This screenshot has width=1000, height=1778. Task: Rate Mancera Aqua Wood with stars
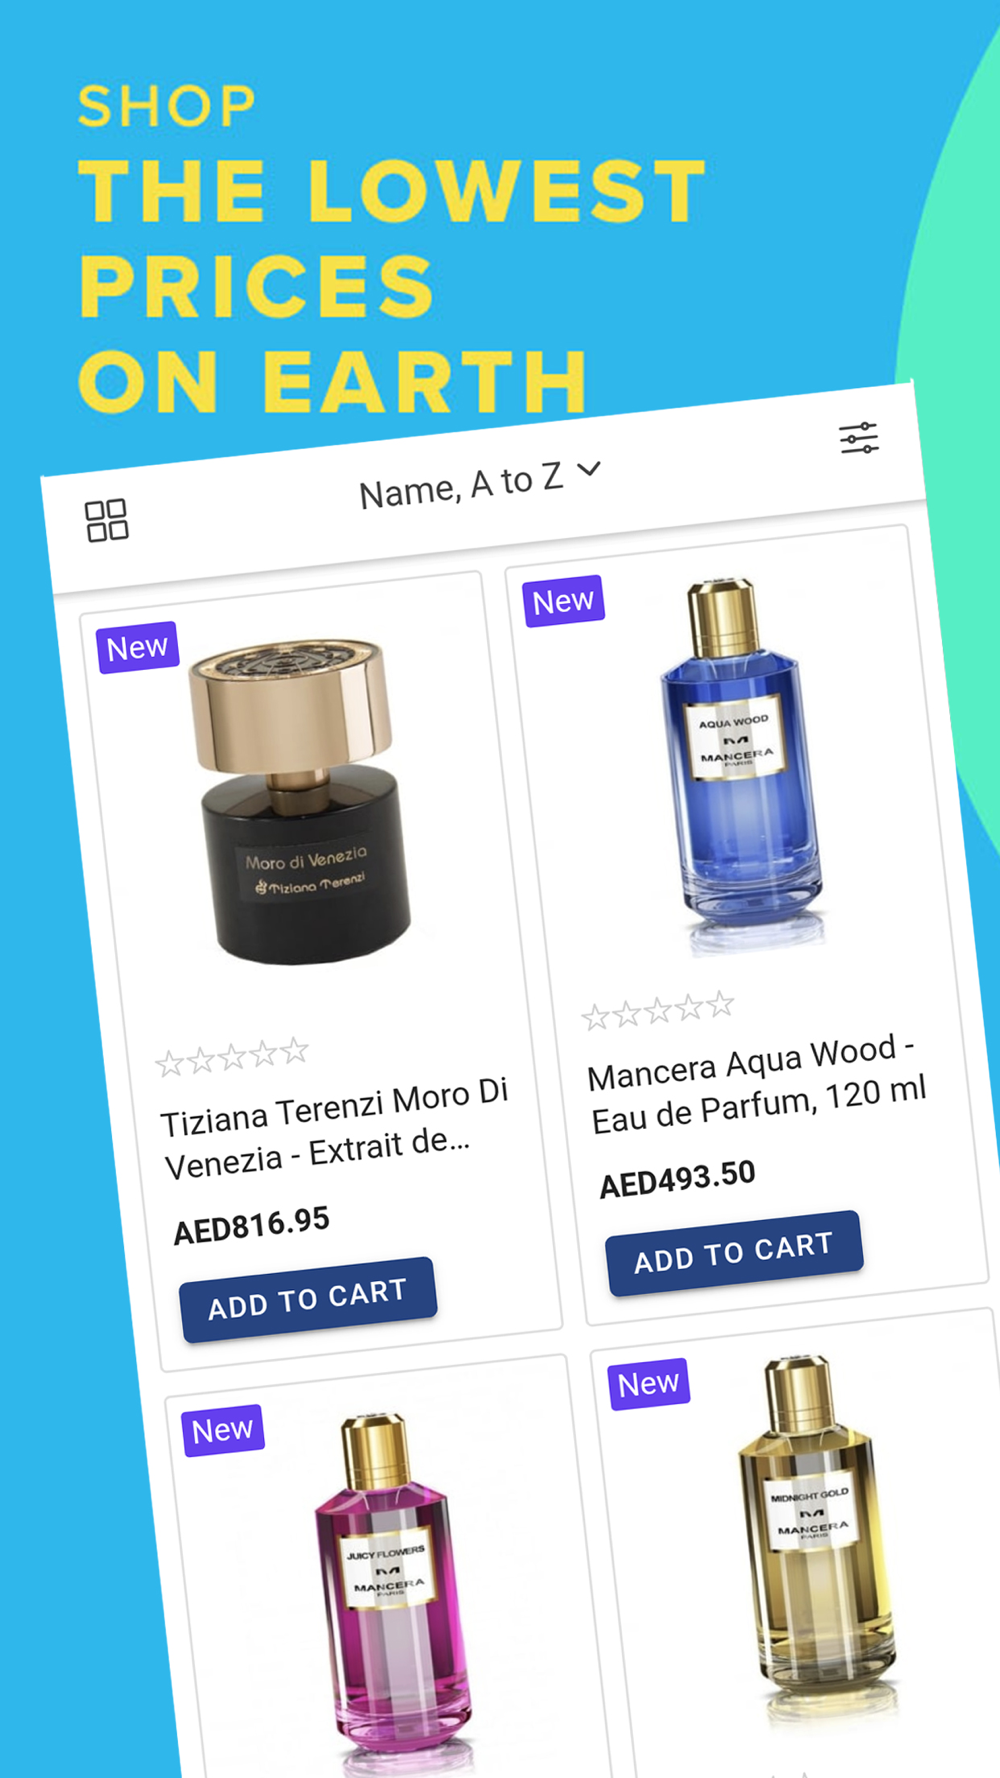[x=658, y=1011]
